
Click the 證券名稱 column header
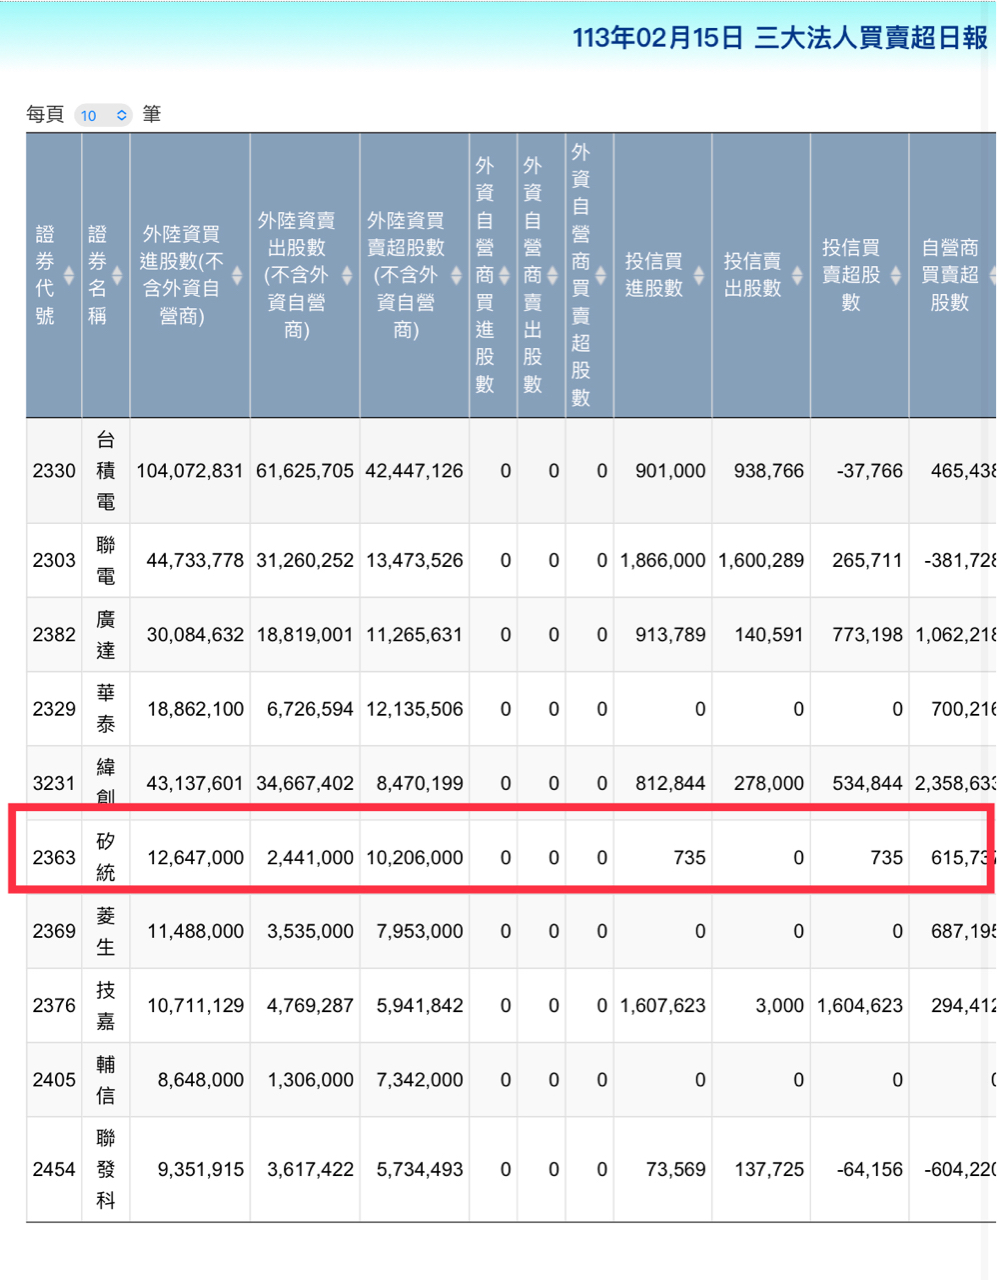tap(106, 275)
